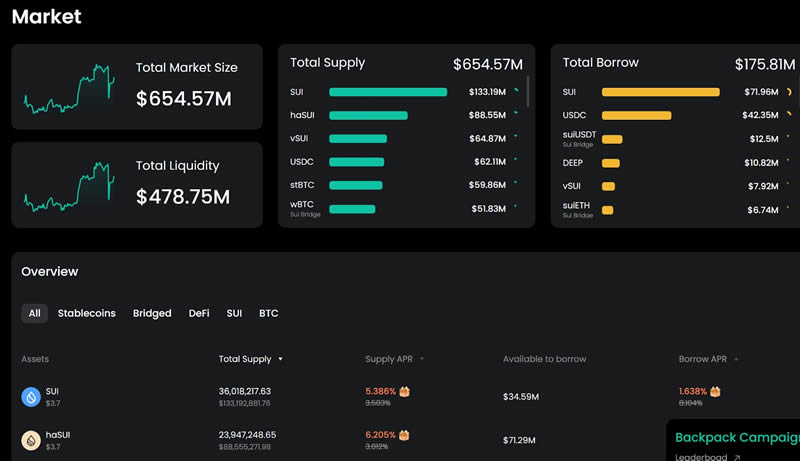Sort by the Total Supply column arrow
This screenshot has width=800, height=461.
[x=280, y=359]
